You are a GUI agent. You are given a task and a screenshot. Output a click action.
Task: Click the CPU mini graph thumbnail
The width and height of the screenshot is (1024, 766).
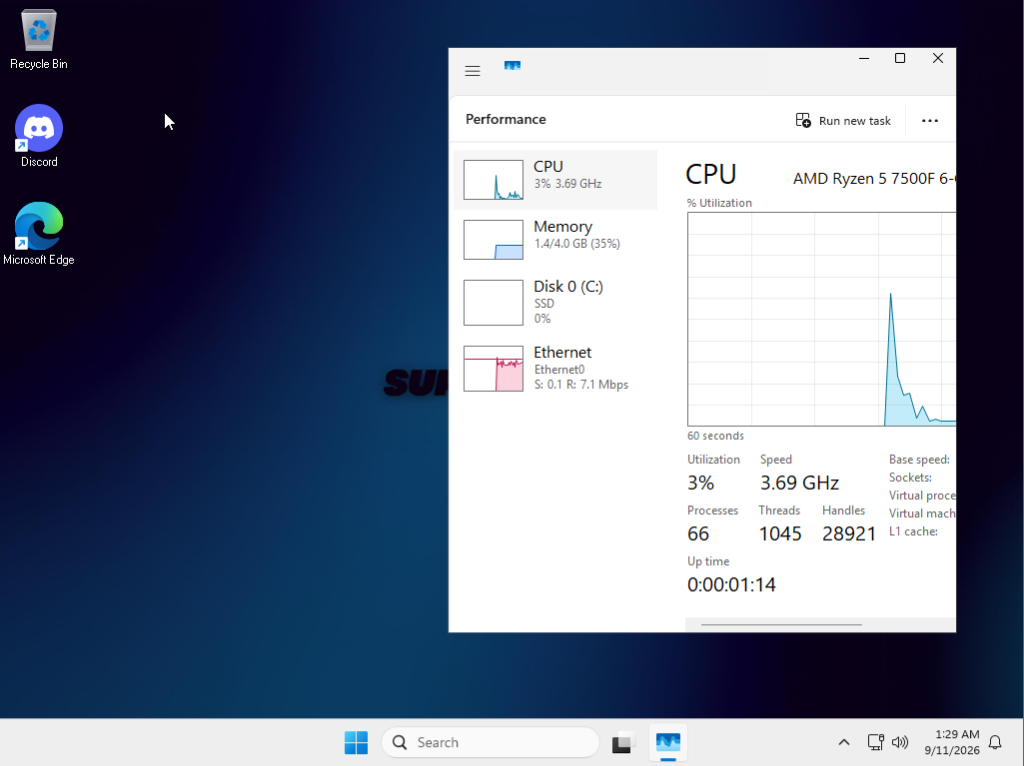(493, 180)
